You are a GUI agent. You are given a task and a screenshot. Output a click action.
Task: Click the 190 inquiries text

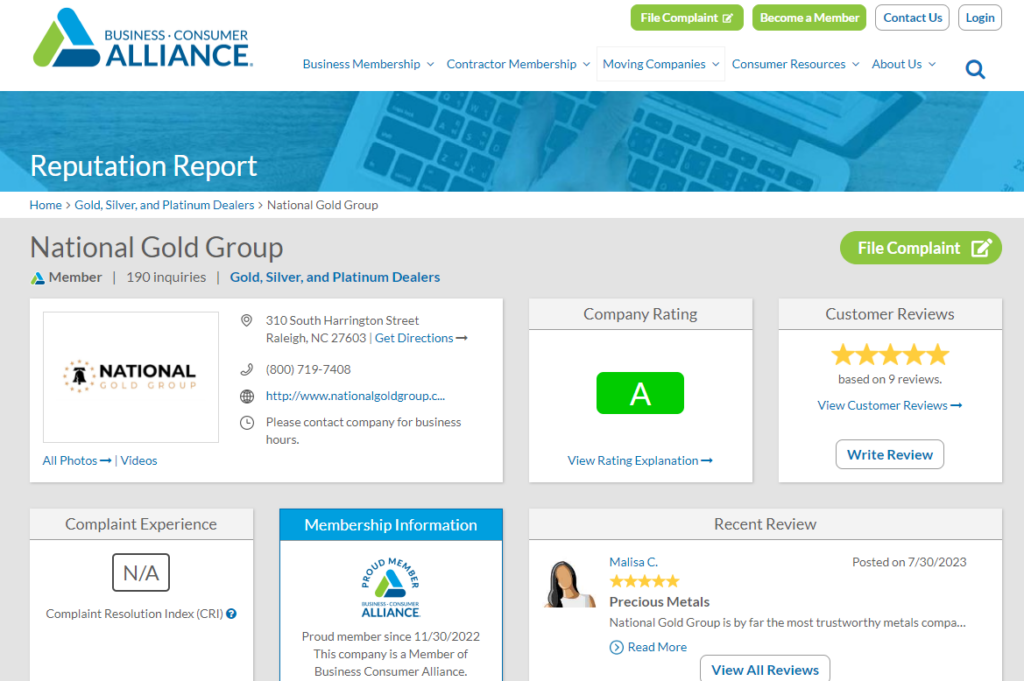point(166,277)
